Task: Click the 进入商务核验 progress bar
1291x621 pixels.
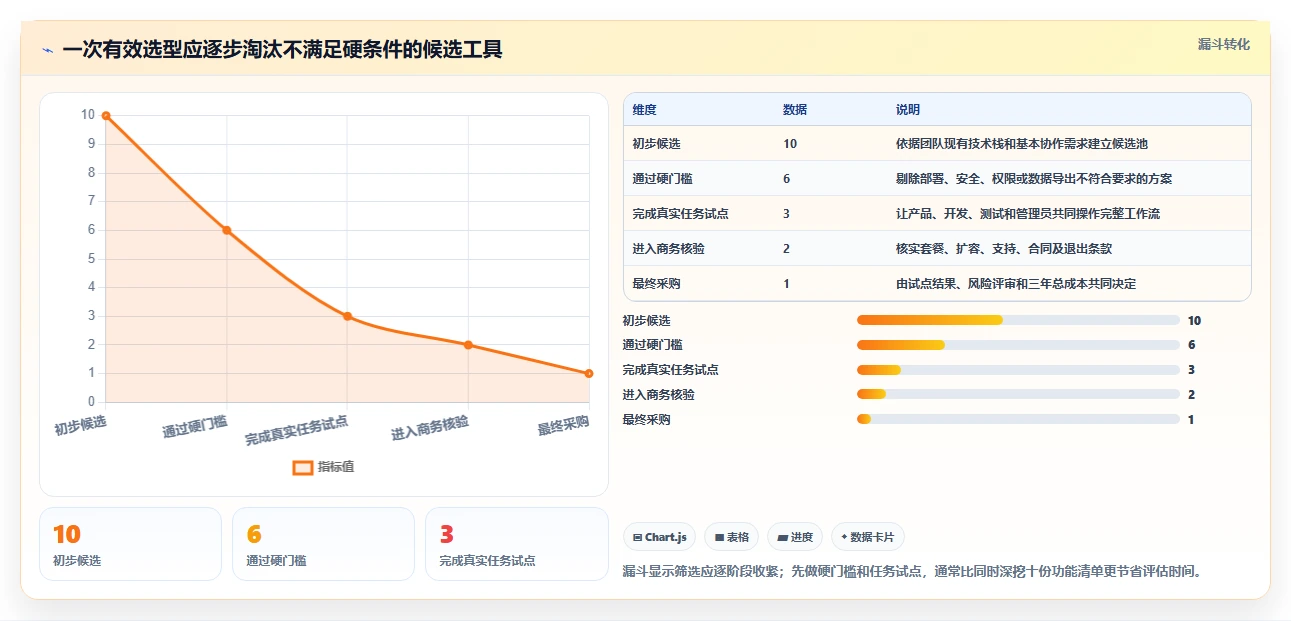Action: (1018, 395)
